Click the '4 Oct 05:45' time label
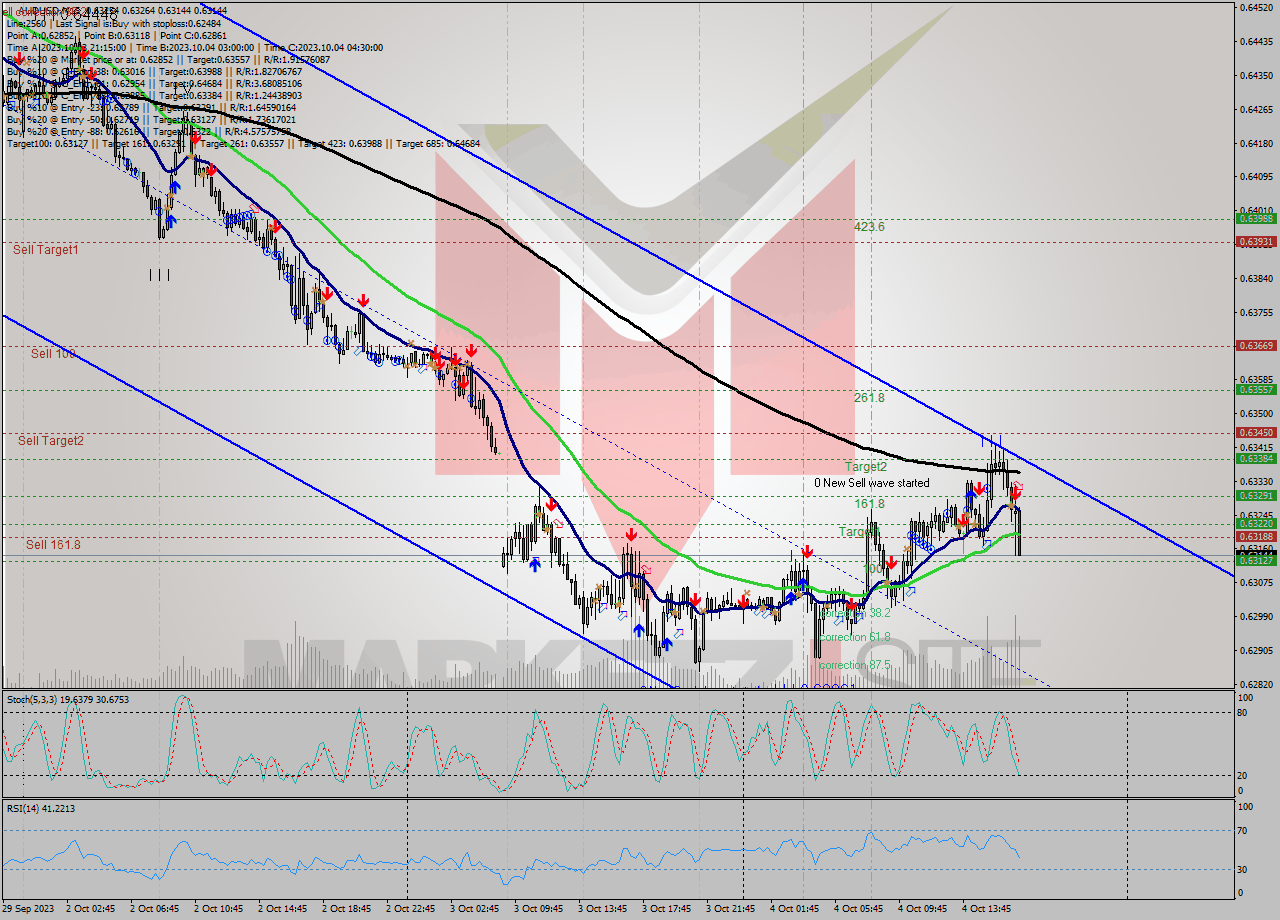 (858, 909)
